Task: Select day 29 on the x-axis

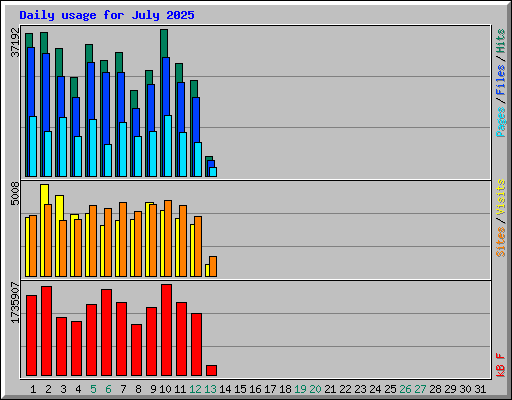Action: click(450, 389)
